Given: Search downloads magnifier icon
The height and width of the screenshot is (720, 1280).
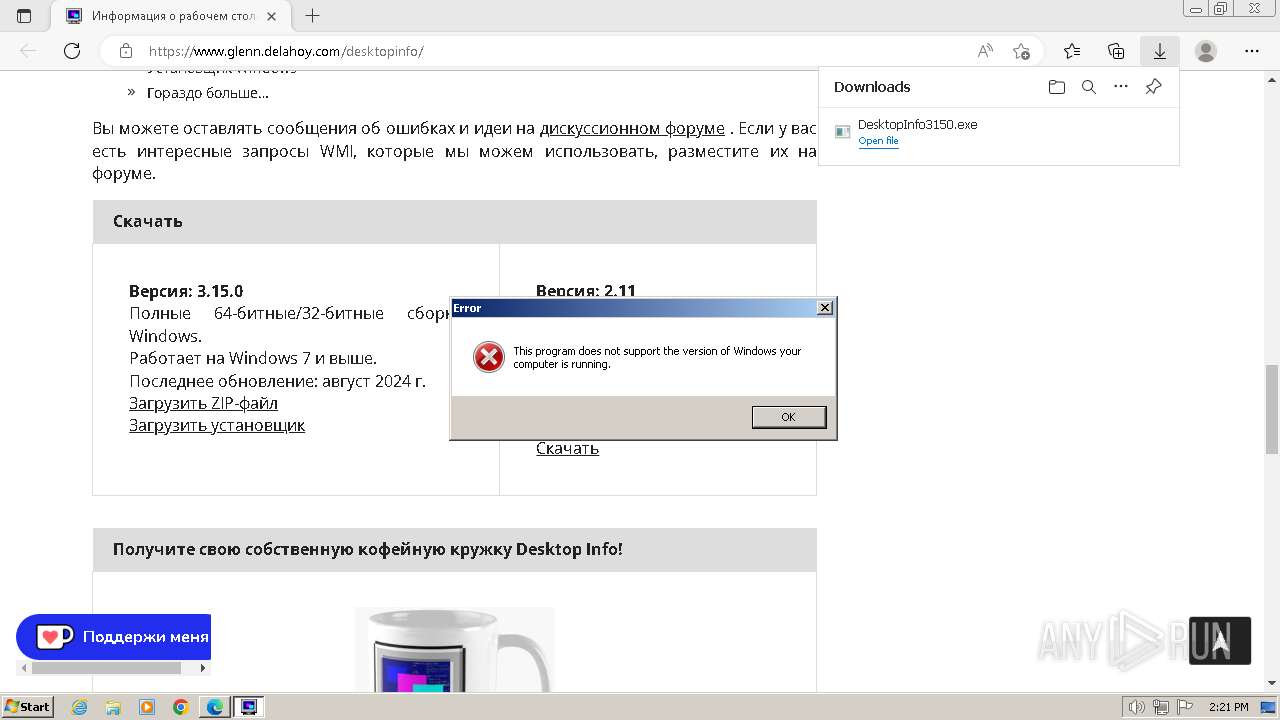Looking at the screenshot, I should pyautogui.click(x=1089, y=87).
